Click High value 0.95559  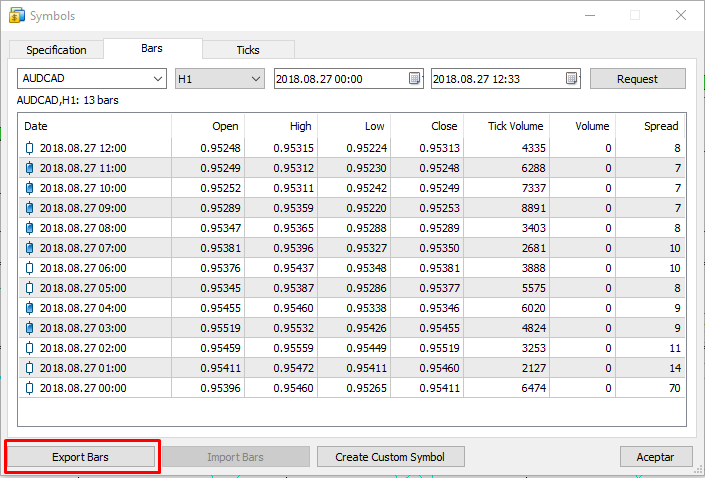pyautogui.click(x=294, y=348)
